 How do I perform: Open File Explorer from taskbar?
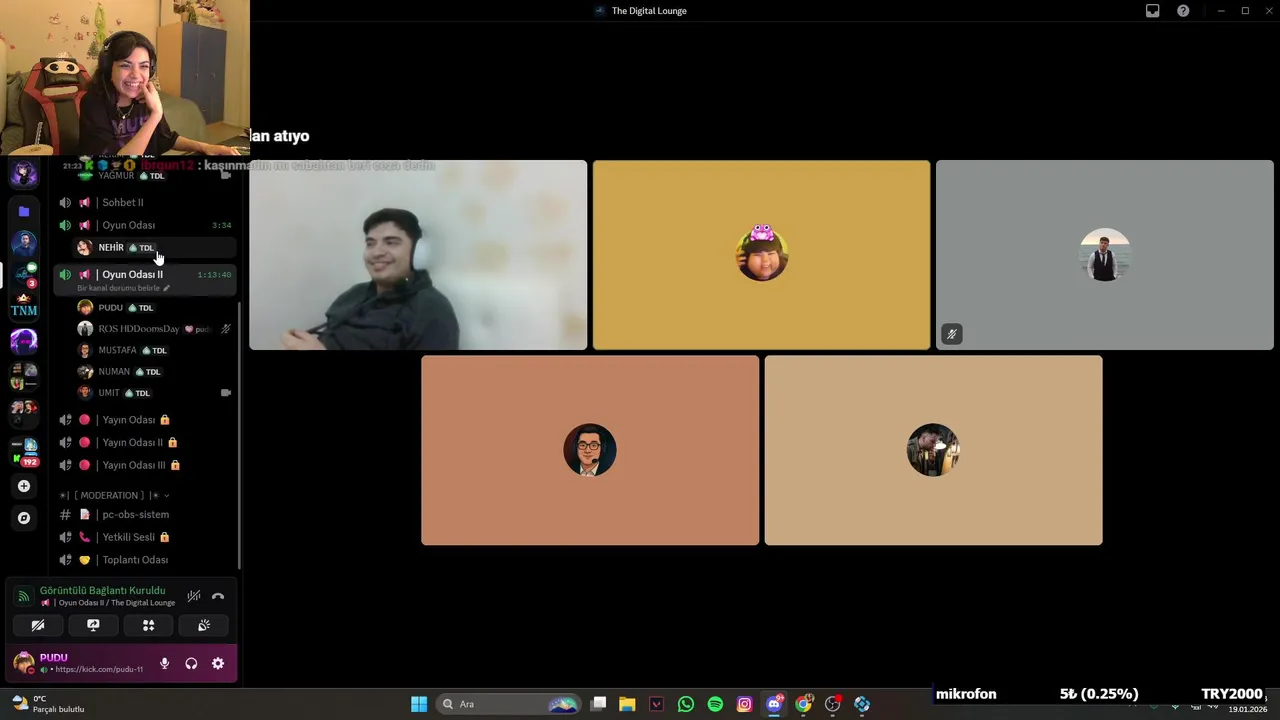[627, 704]
